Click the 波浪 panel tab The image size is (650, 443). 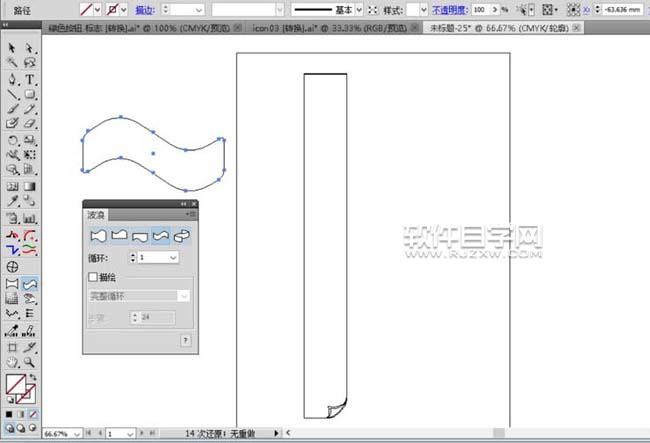point(96,215)
